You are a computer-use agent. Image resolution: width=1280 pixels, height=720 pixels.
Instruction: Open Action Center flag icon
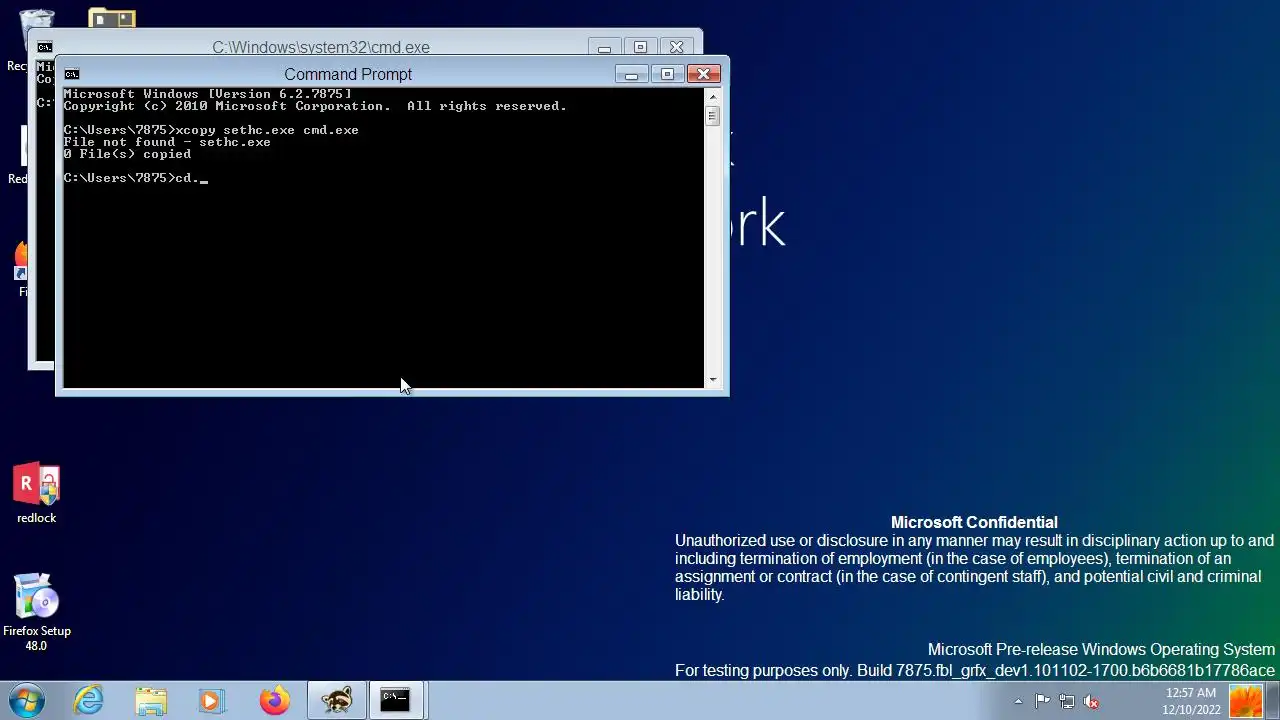1042,702
